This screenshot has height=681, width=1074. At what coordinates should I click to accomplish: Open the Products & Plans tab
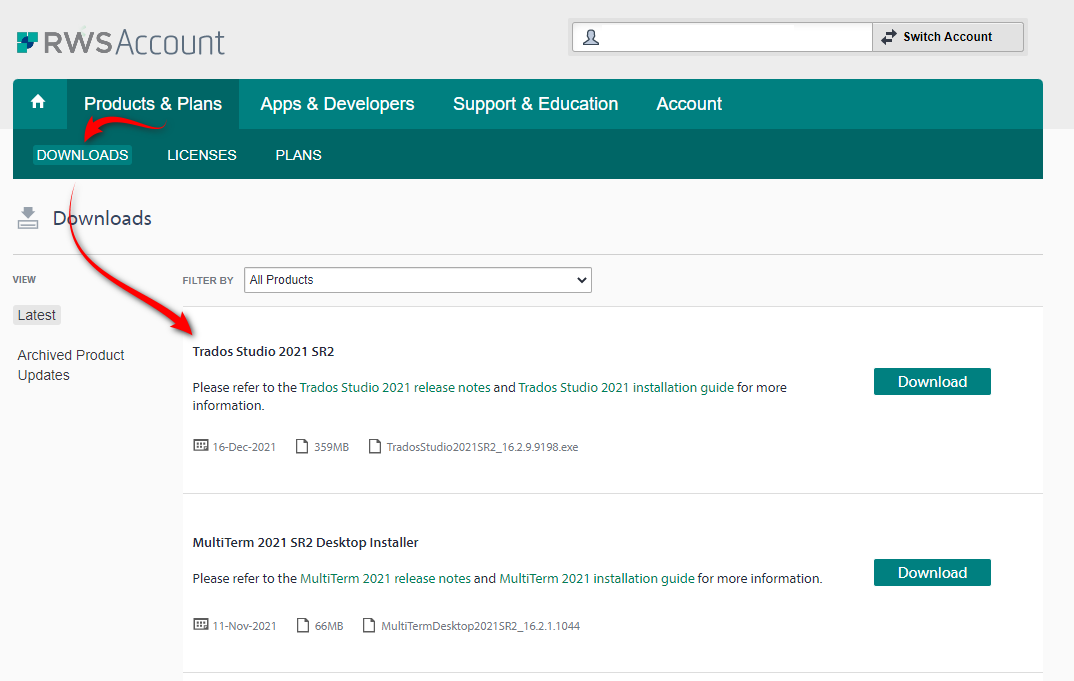coord(153,104)
